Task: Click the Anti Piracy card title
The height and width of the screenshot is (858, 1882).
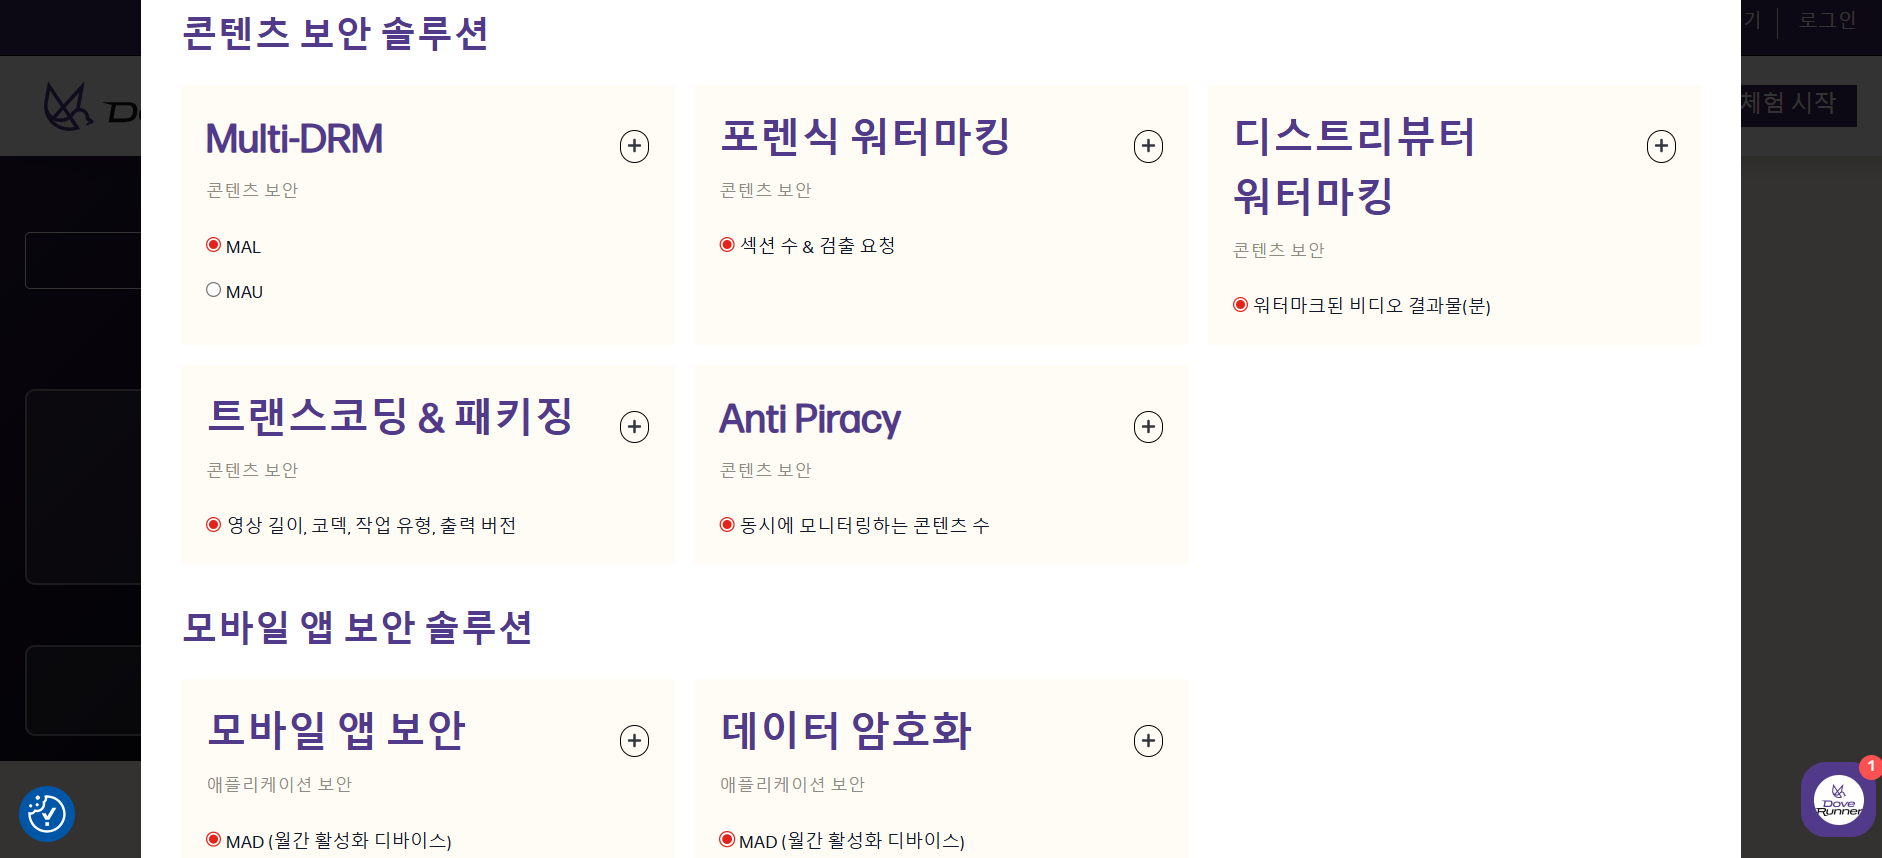Action: pos(810,419)
